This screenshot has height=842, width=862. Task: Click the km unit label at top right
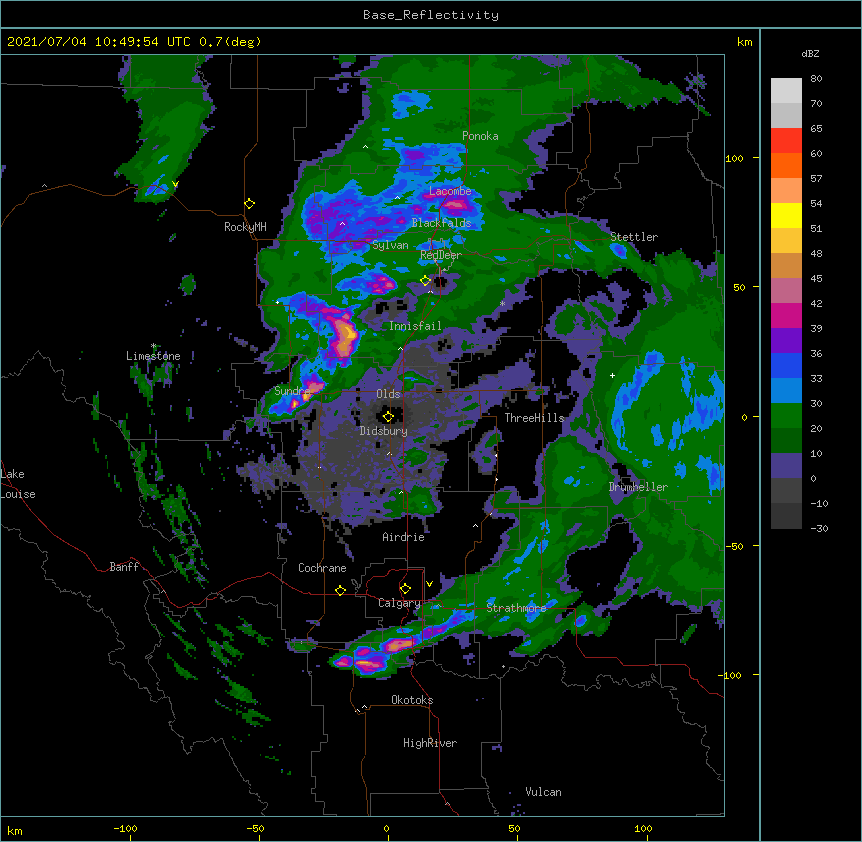(x=744, y=42)
